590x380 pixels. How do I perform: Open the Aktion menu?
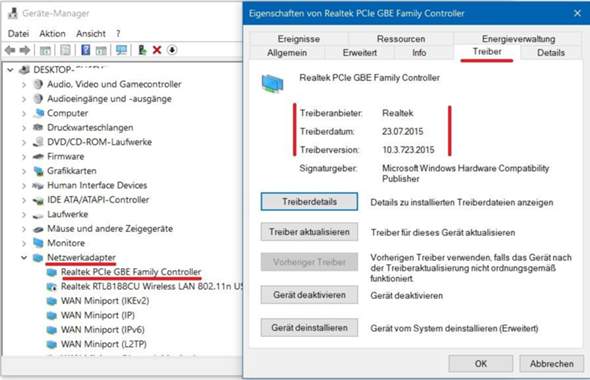click(x=52, y=34)
